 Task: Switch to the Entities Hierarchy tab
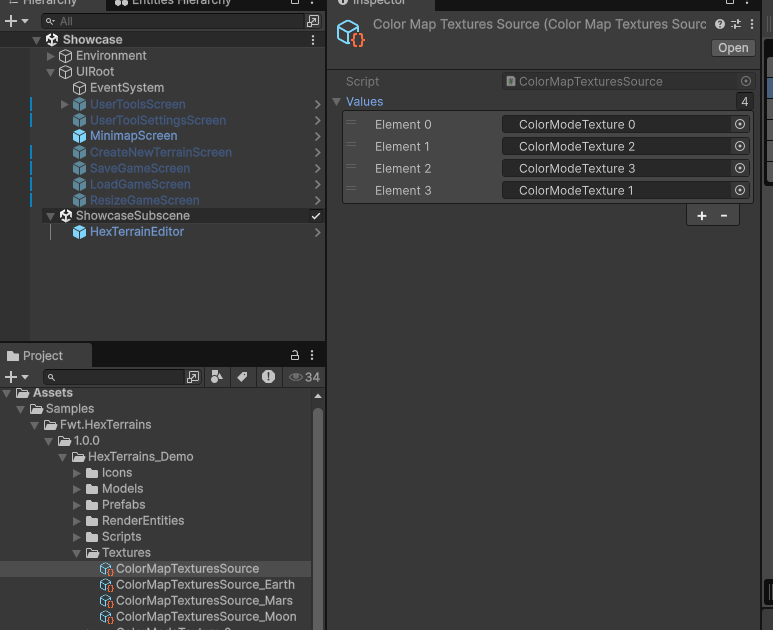point(173,3)
